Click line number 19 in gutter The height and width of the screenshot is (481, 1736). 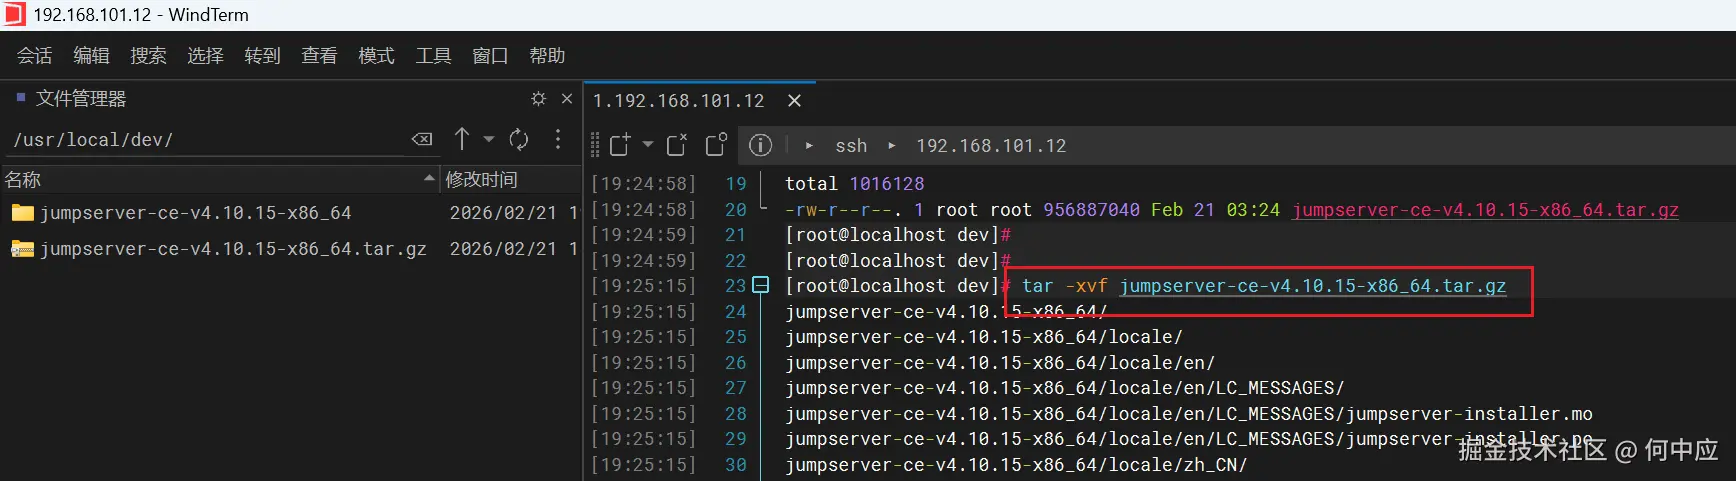pyautogui.click(x=736, y=184)
